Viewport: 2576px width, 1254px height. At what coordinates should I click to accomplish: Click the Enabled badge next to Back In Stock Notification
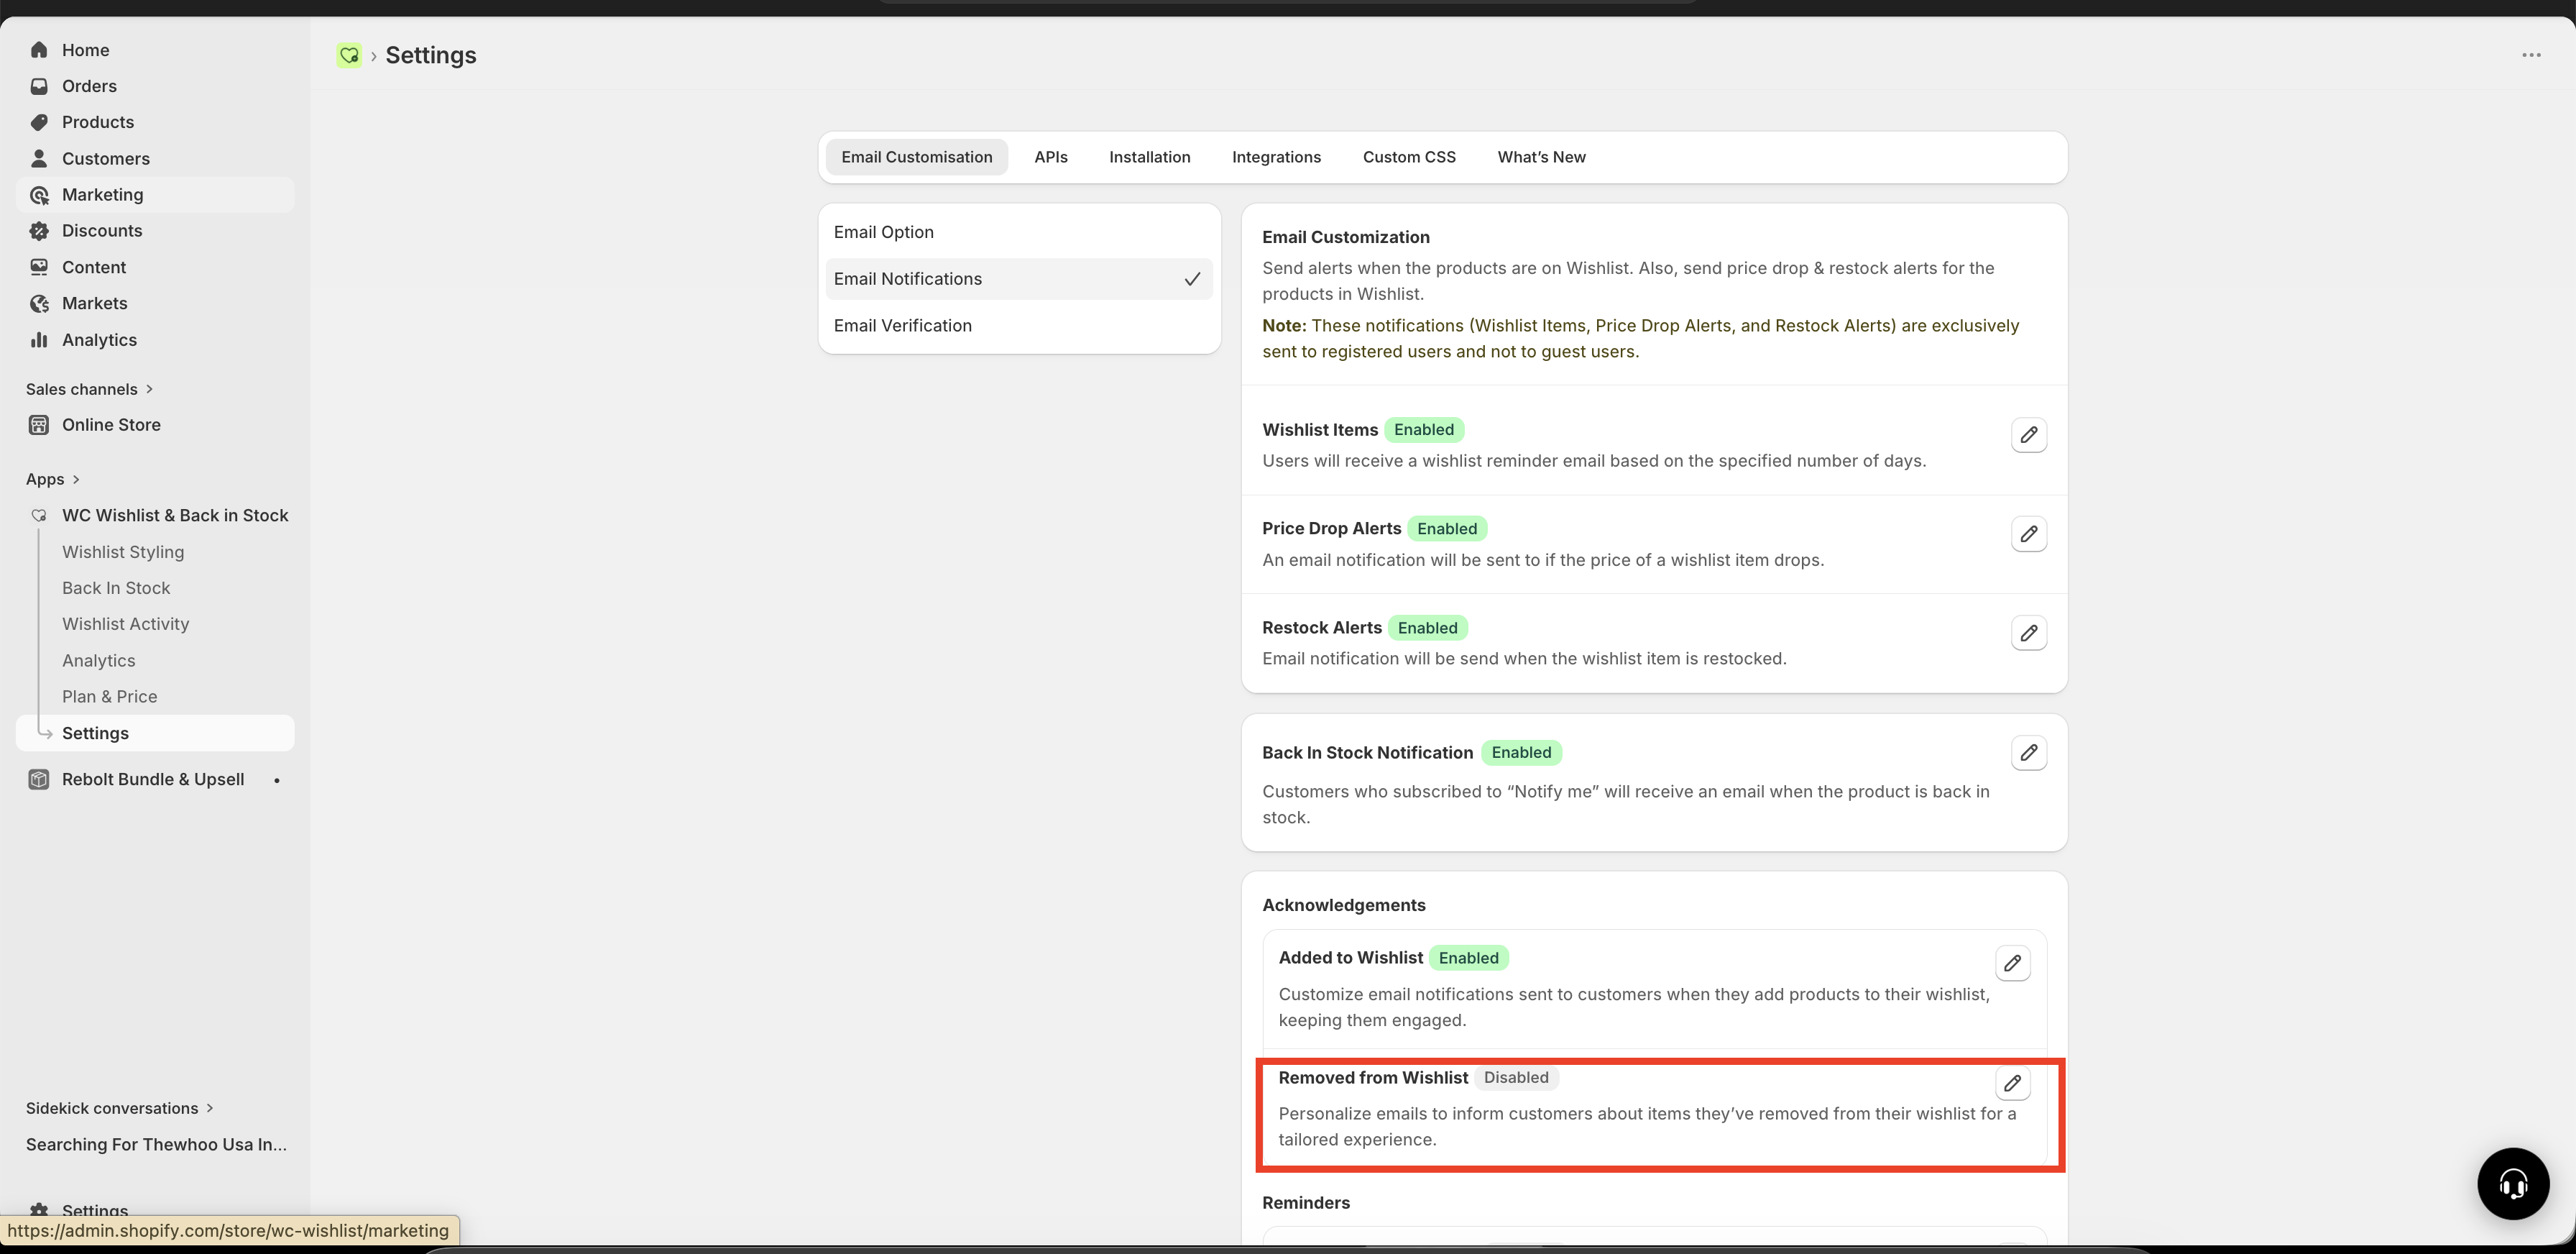[x=1521, y=753]
